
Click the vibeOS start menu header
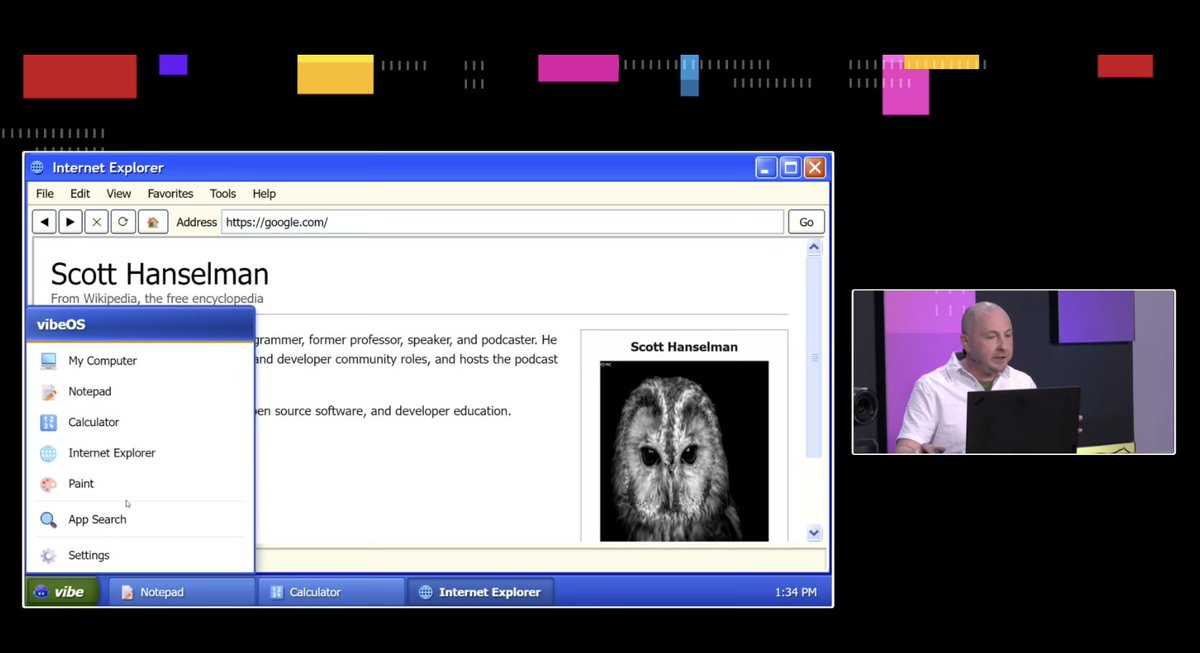(140, 324)
